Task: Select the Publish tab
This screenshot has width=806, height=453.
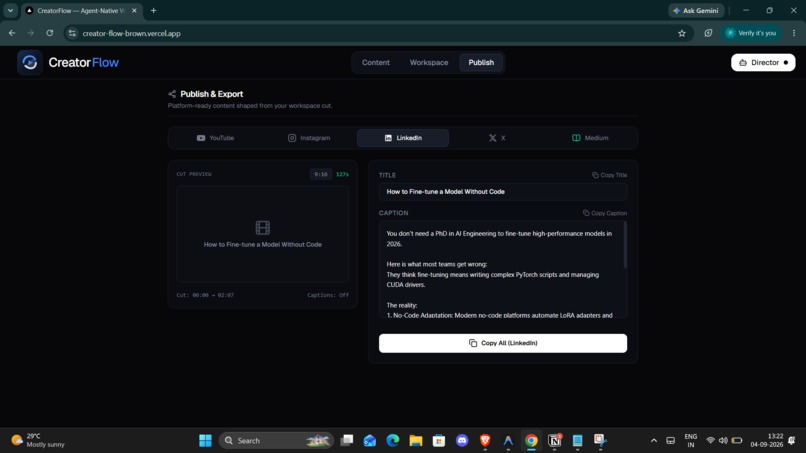Action: tap(481, 63)
